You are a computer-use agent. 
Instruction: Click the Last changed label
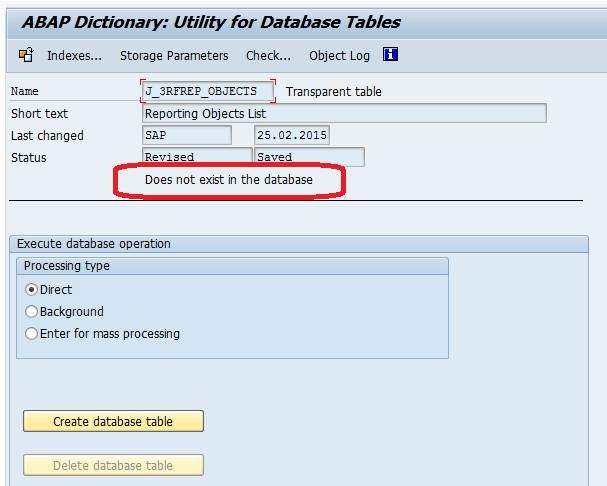47,136
